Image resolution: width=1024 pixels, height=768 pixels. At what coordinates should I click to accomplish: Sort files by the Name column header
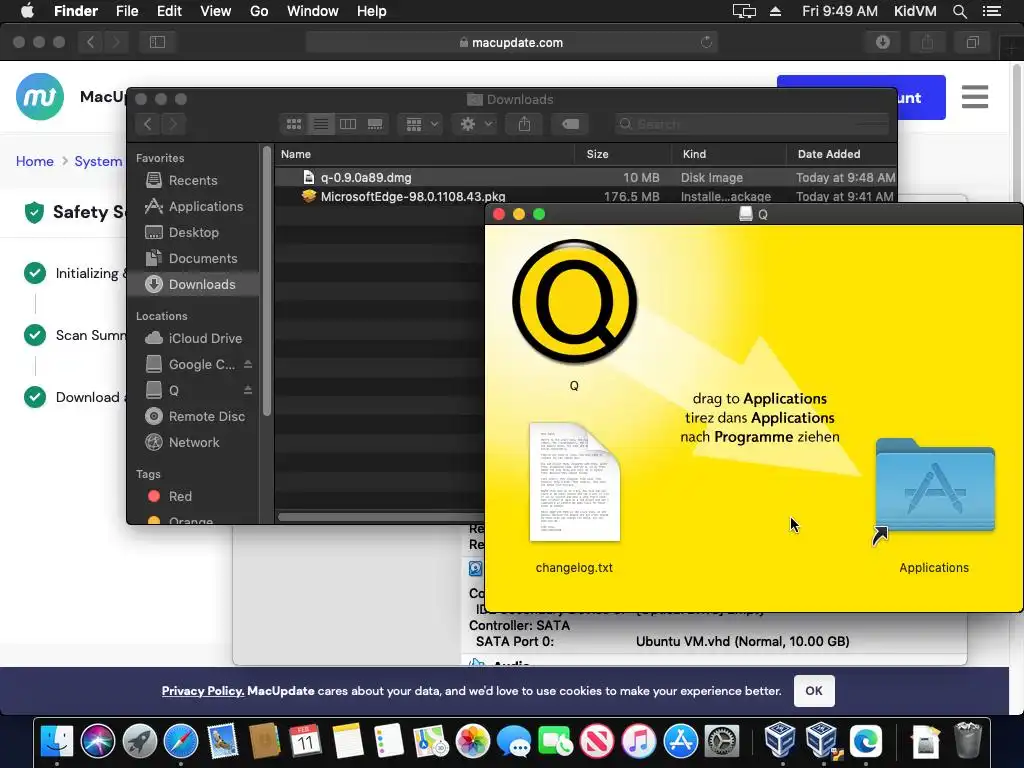pos(424,154)
